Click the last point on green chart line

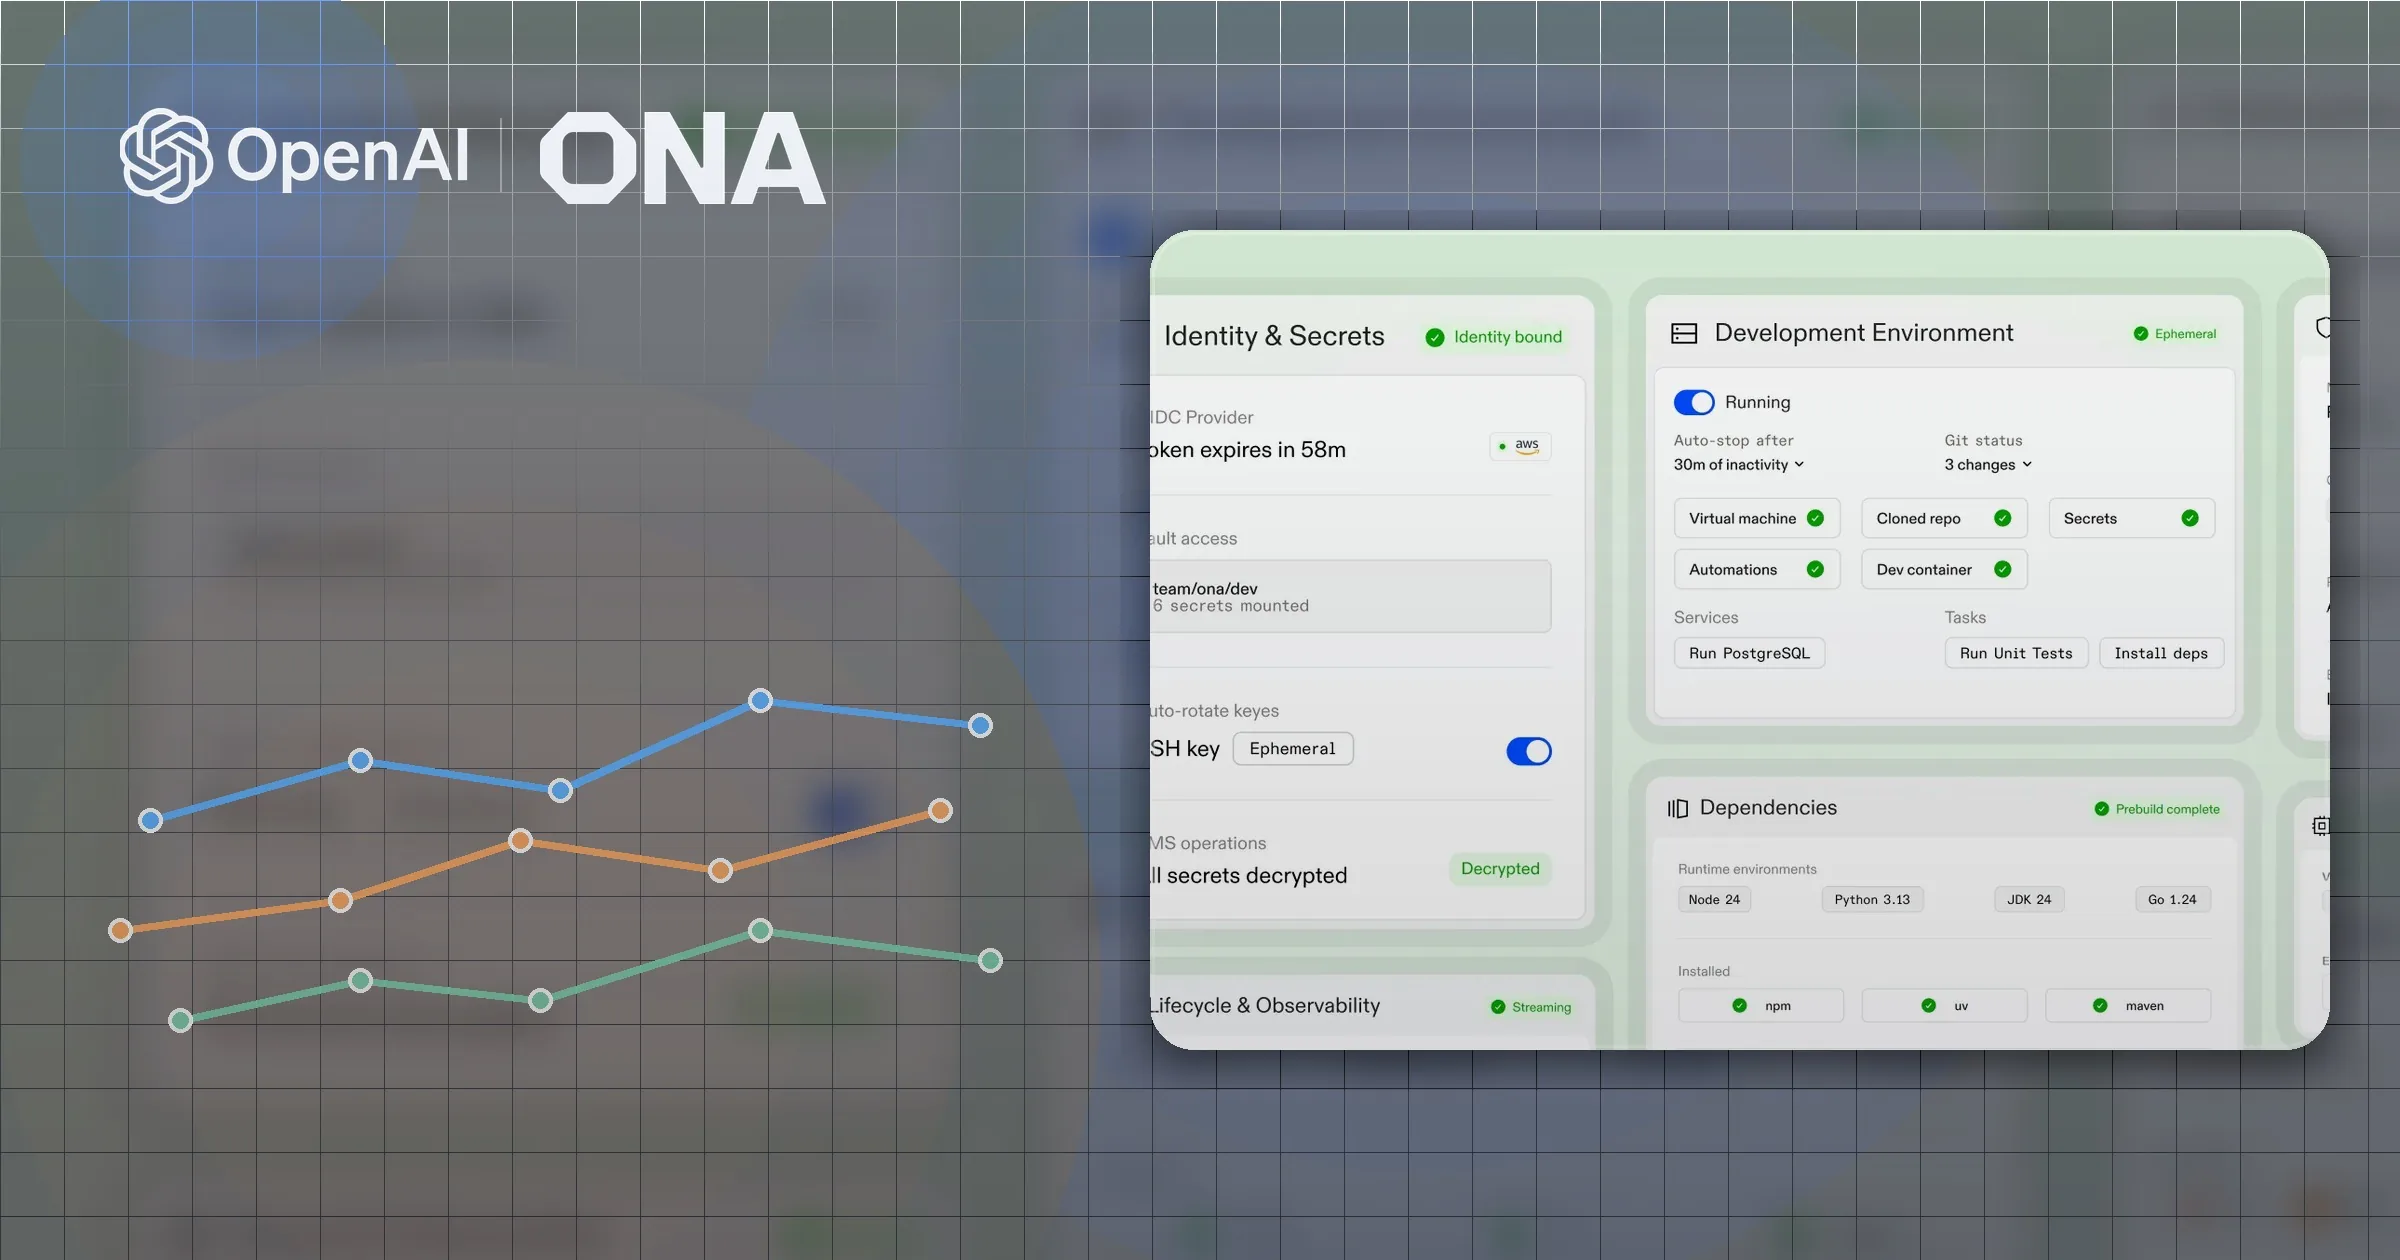(x=990, y=960)
